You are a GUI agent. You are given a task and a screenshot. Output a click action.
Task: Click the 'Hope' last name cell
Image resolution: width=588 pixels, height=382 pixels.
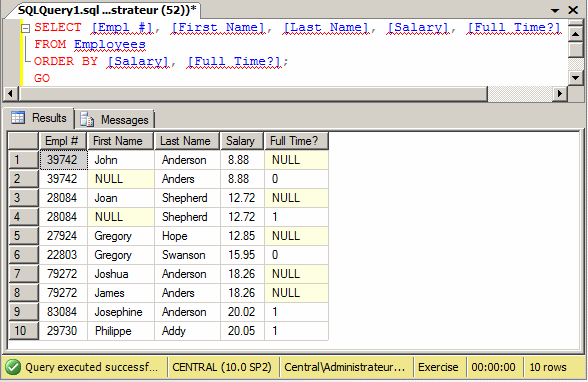click(187, 236)
